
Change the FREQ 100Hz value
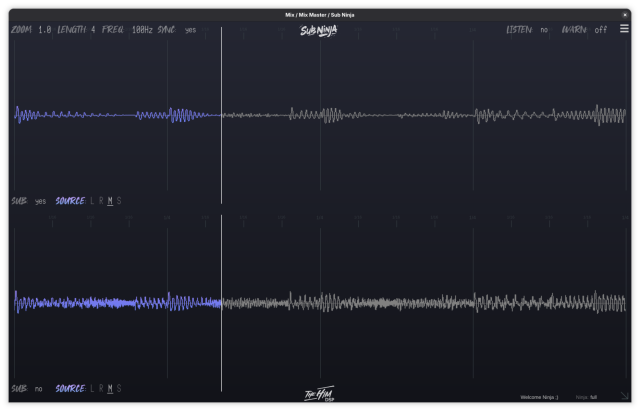142,30
